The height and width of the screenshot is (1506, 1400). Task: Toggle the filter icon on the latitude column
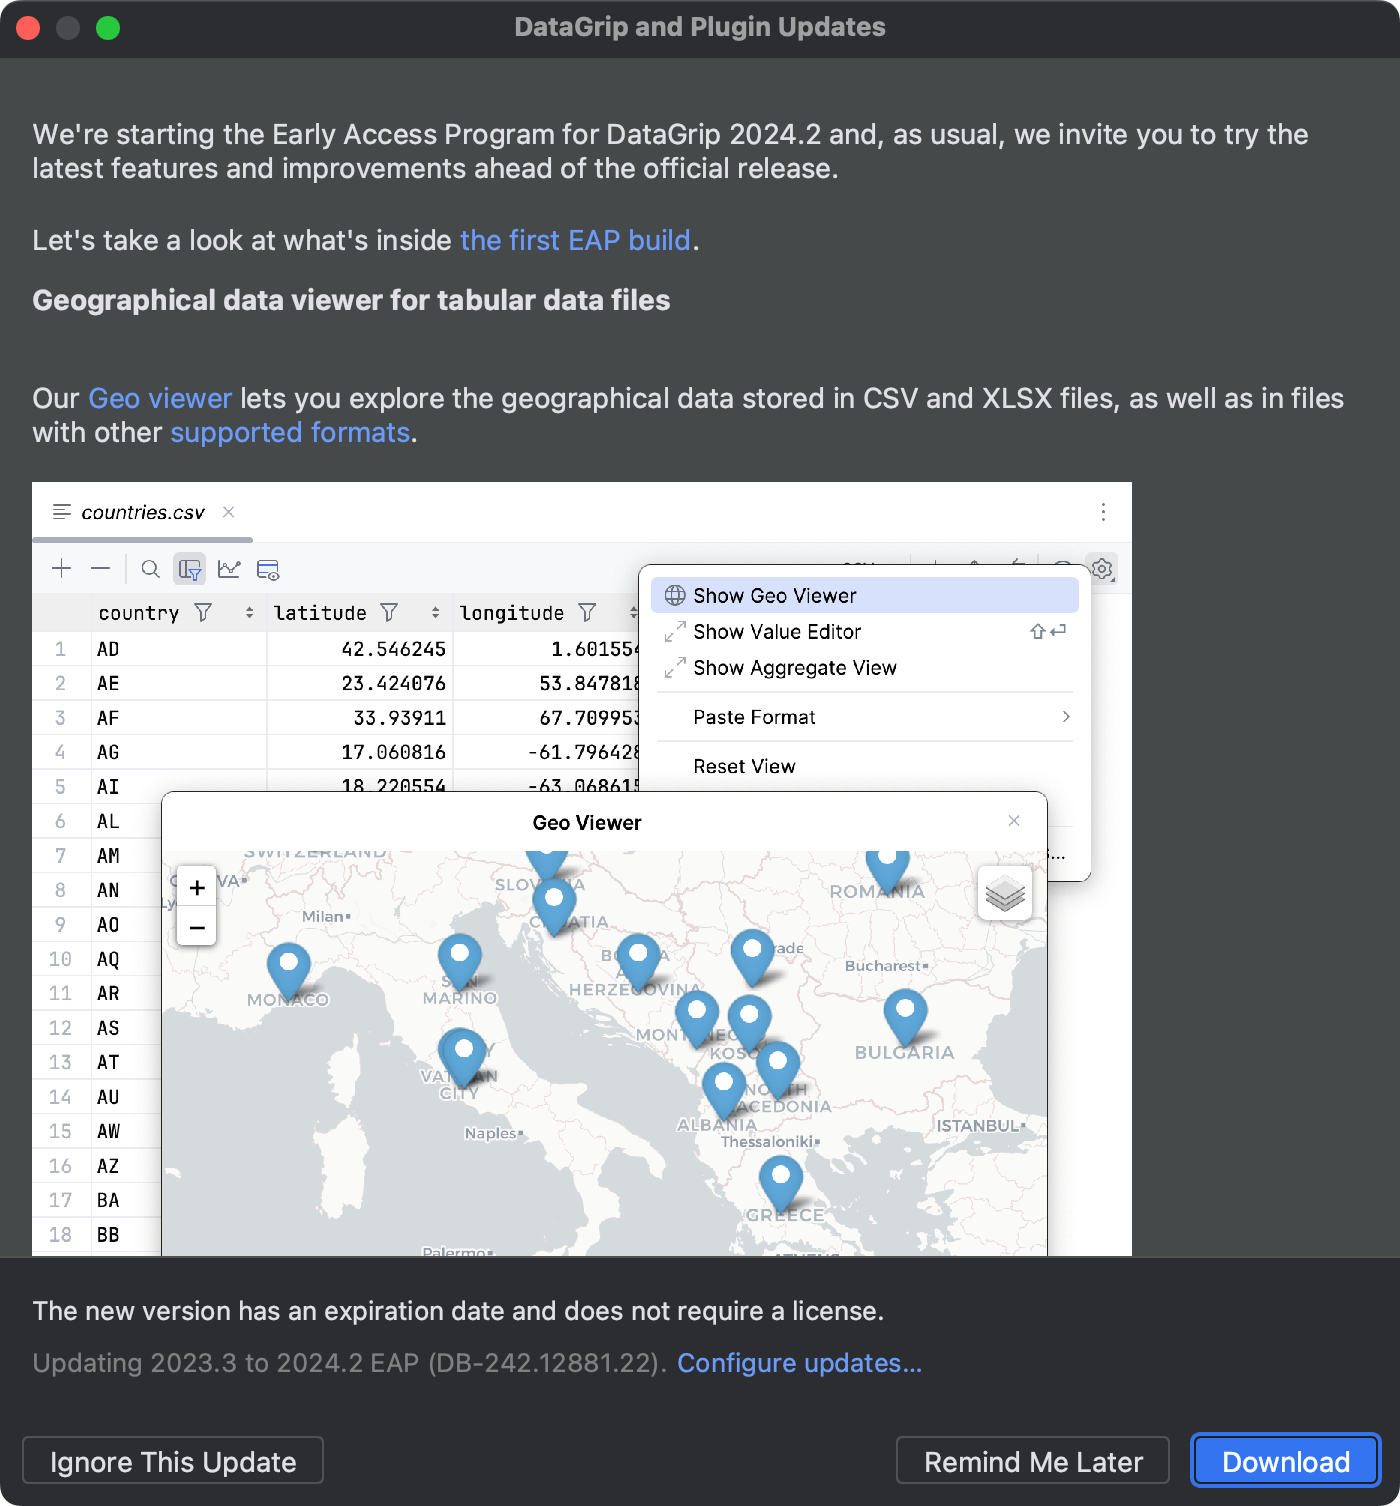point(390,612)
